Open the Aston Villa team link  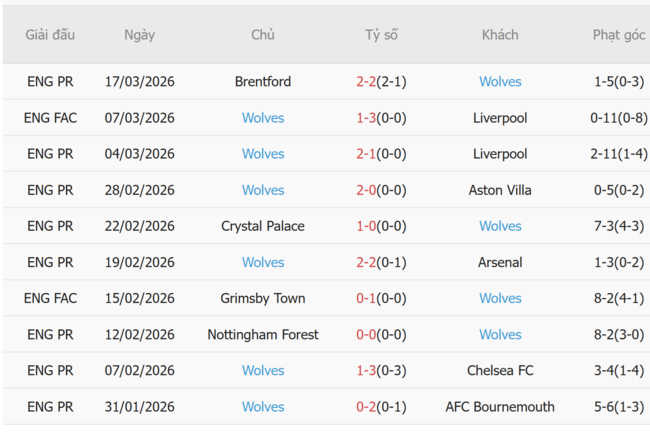[x=500, y=190]
